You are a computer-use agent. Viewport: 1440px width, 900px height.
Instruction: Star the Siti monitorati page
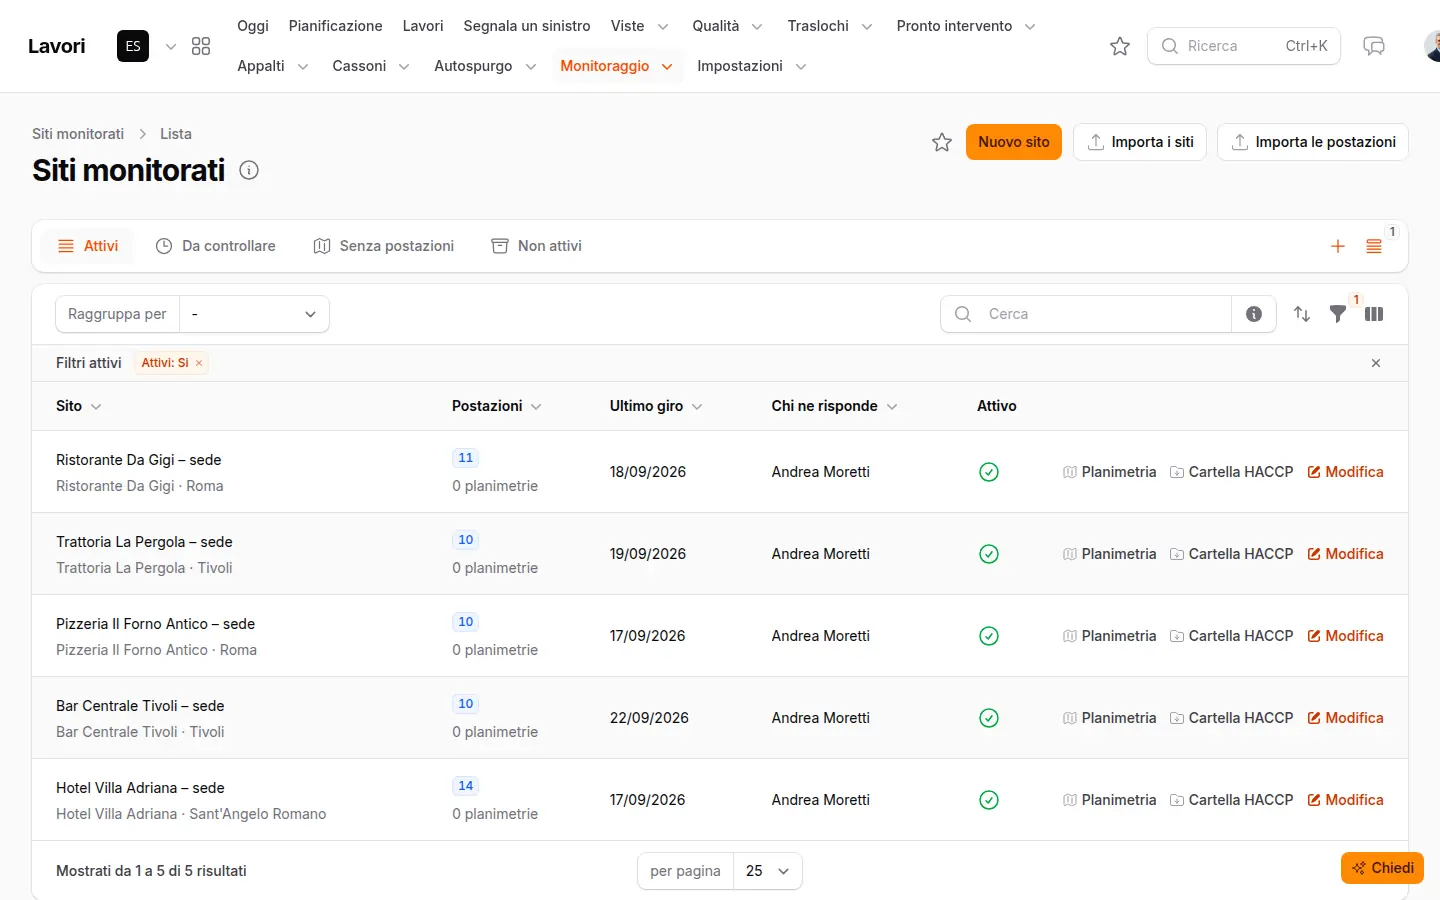(942, 142)
